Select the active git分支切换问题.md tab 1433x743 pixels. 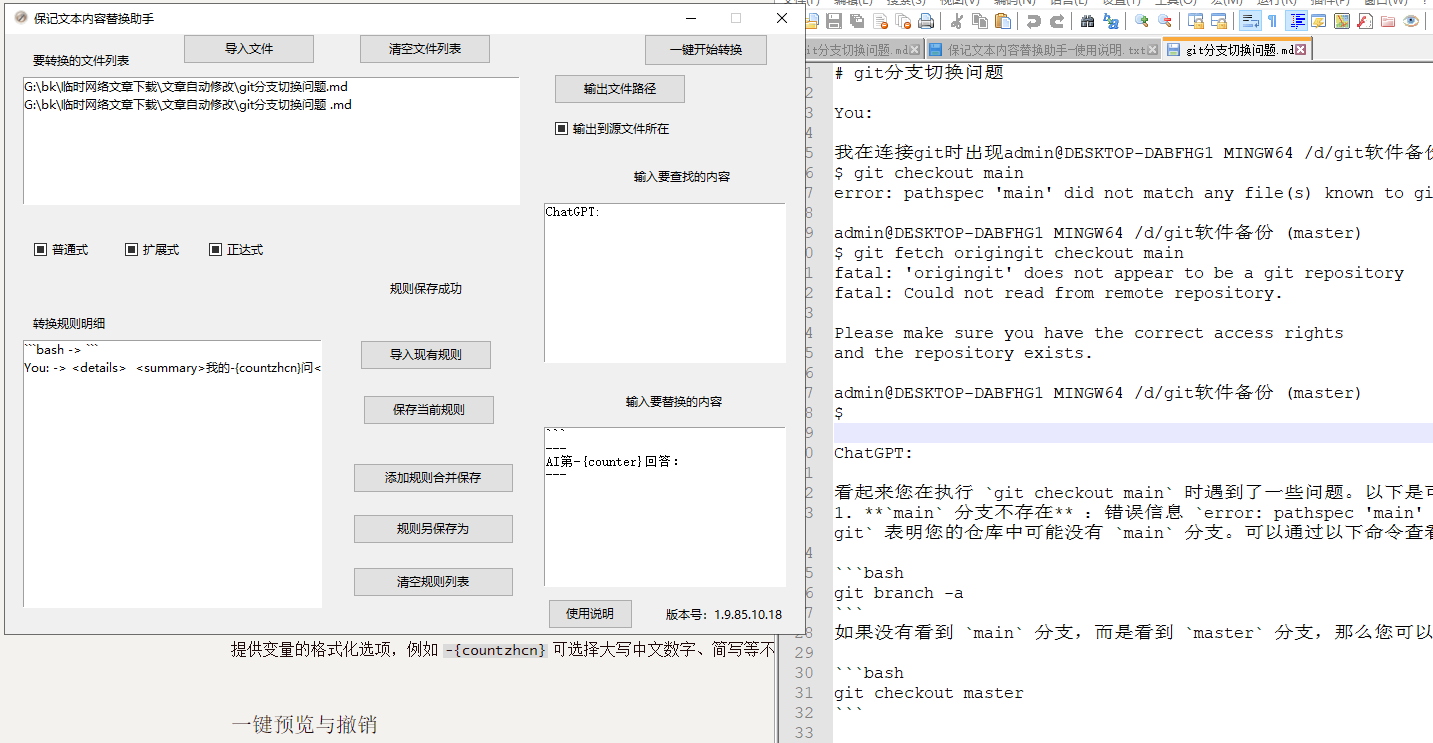[x=1236, y=49]
